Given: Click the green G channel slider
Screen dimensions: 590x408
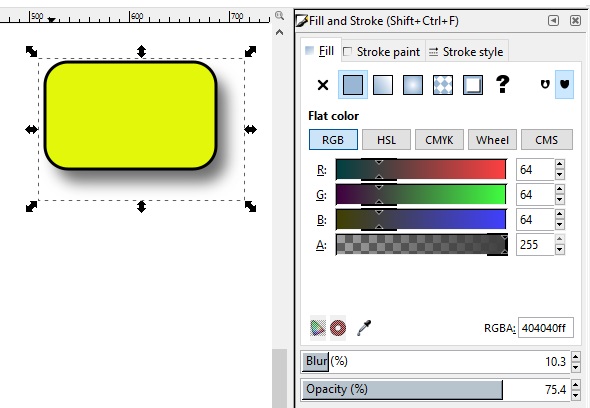Looking at the screenshot, I should [421, 195].
